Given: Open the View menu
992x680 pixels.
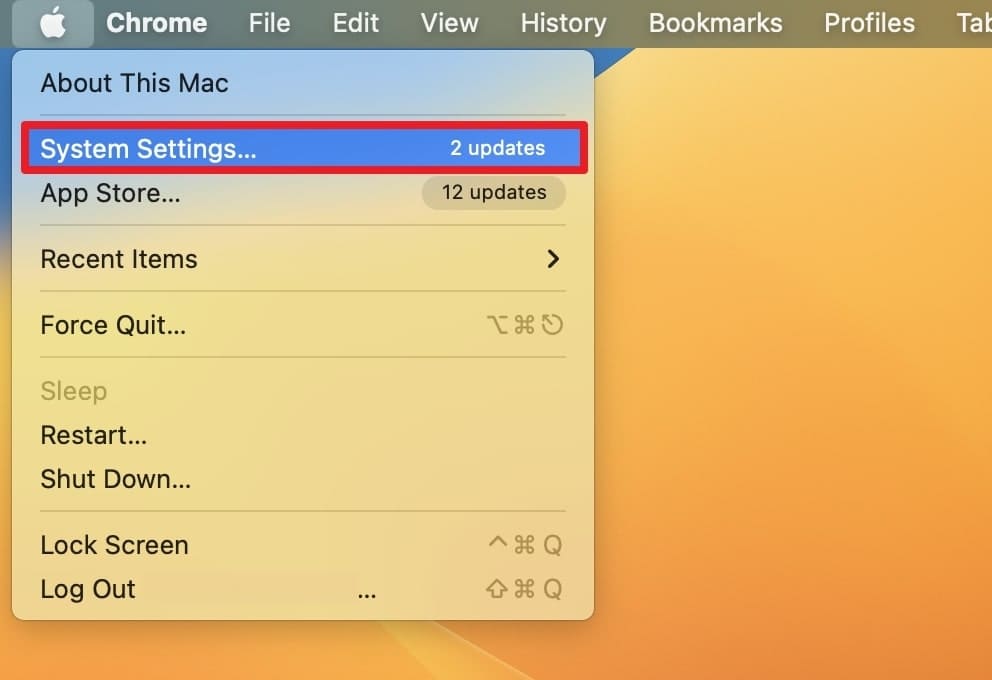Looking at the screenshot, I should pos(449,23).
